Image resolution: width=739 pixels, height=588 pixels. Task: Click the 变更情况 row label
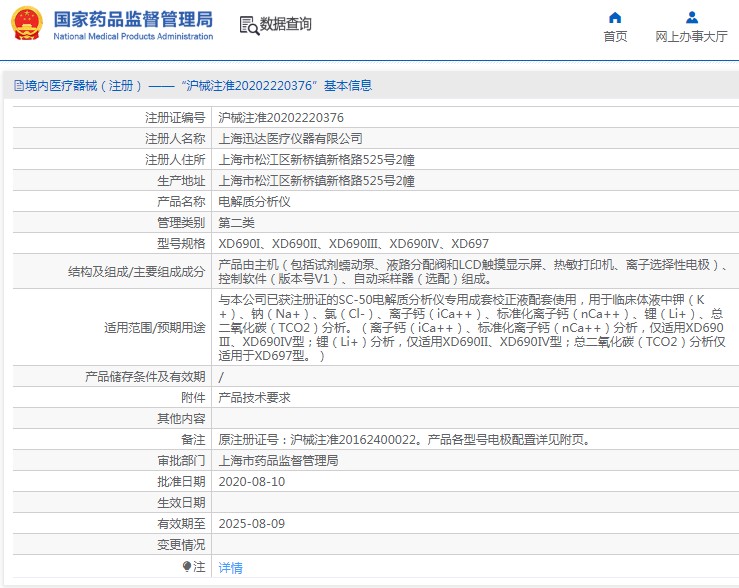point(181,545)
